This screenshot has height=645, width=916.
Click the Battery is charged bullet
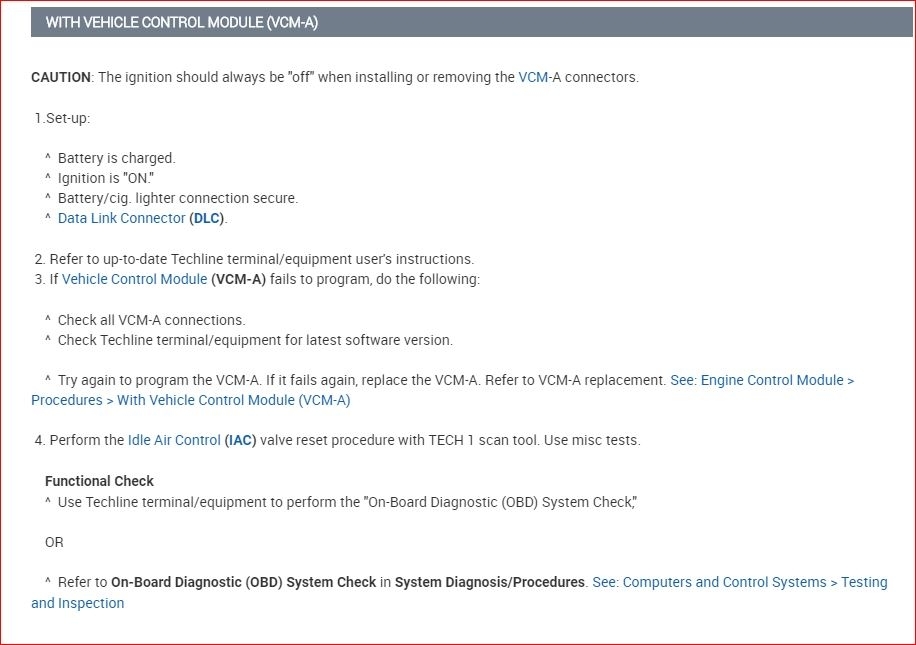(116, 158)
